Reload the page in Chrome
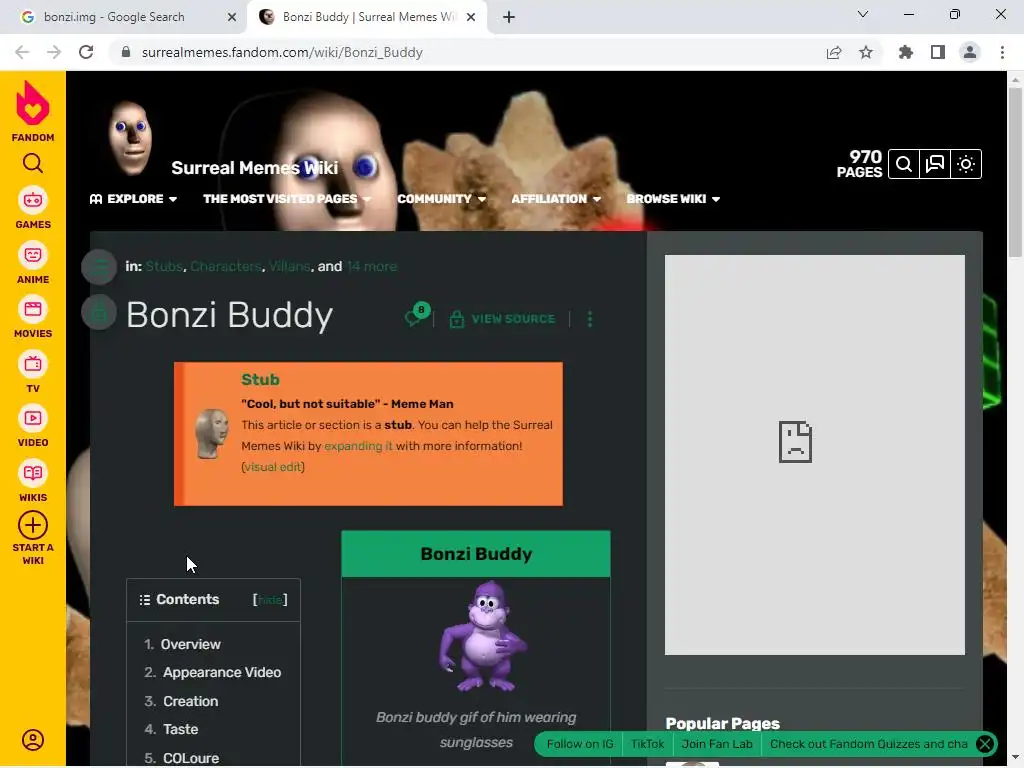1024x768 pixels. click(86, 52)
